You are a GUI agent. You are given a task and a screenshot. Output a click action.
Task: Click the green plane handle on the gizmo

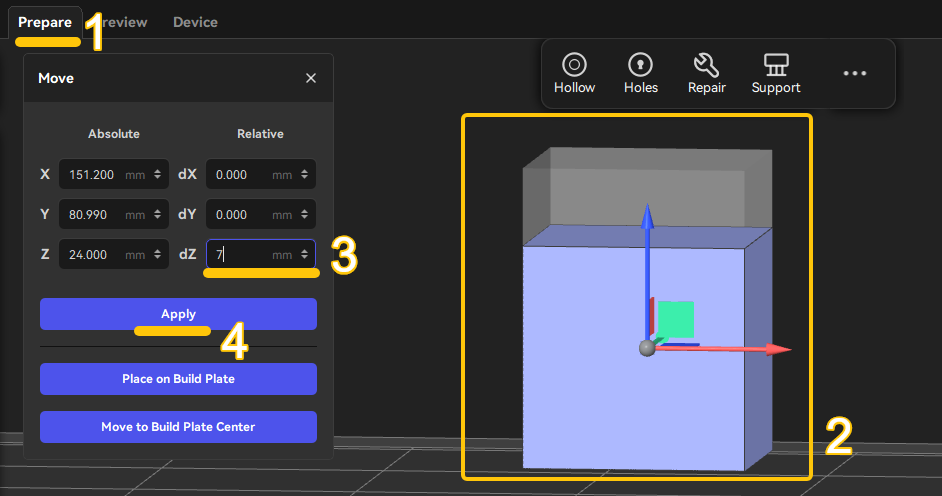click(676, 319)
